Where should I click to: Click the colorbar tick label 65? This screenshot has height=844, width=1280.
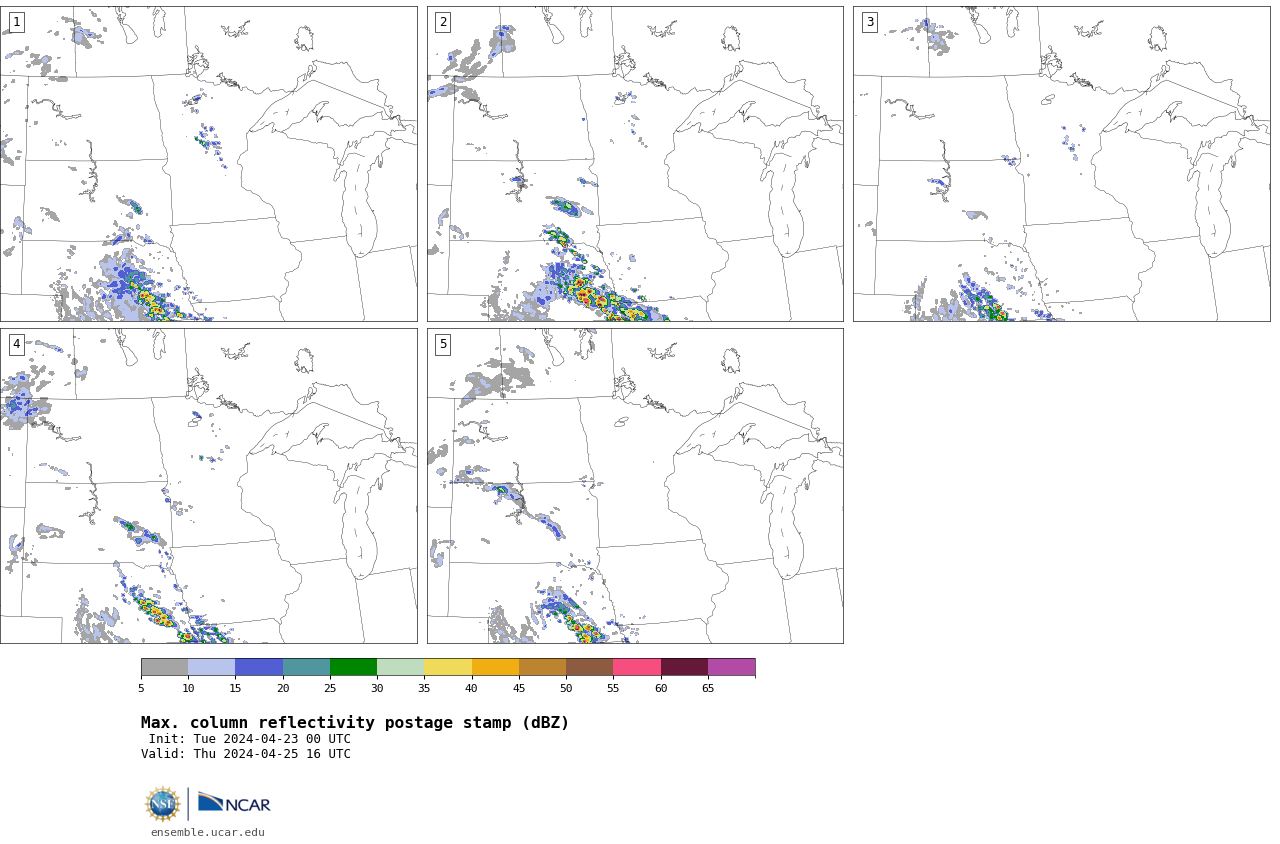click(x=708, y=688)
